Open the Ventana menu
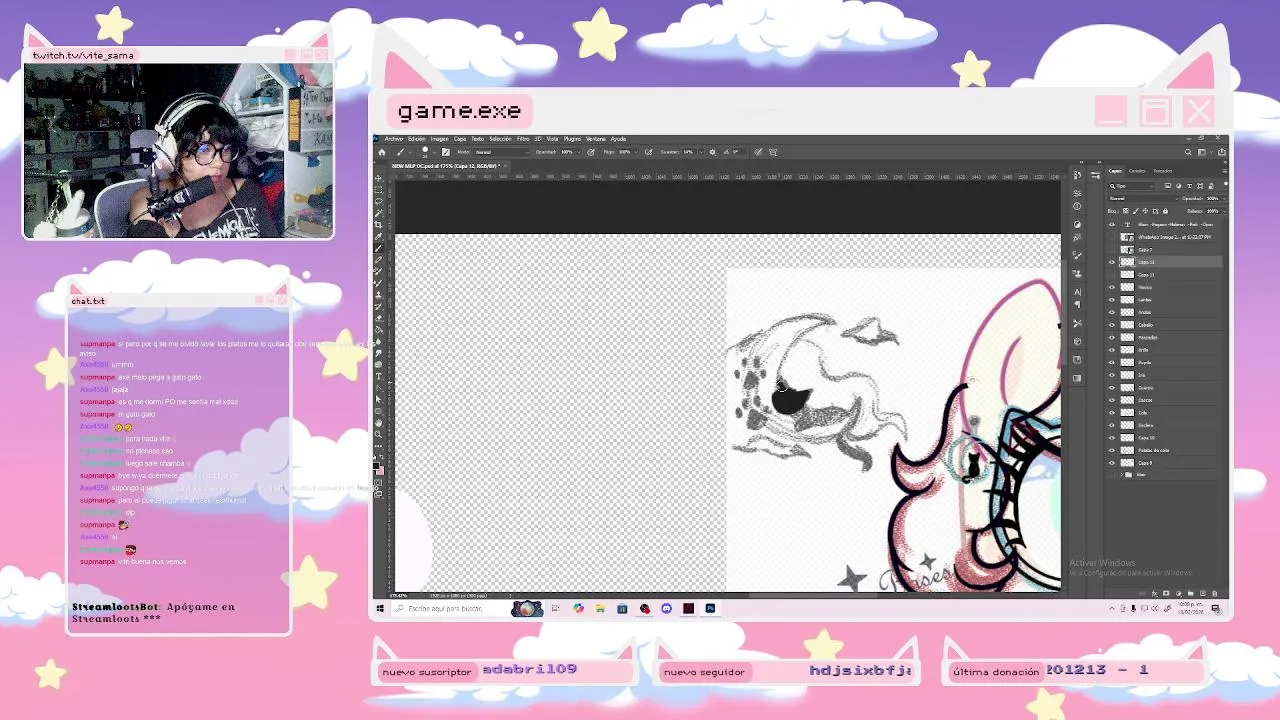The height and width of the screenshot is (720, 1280). [595, 139]
